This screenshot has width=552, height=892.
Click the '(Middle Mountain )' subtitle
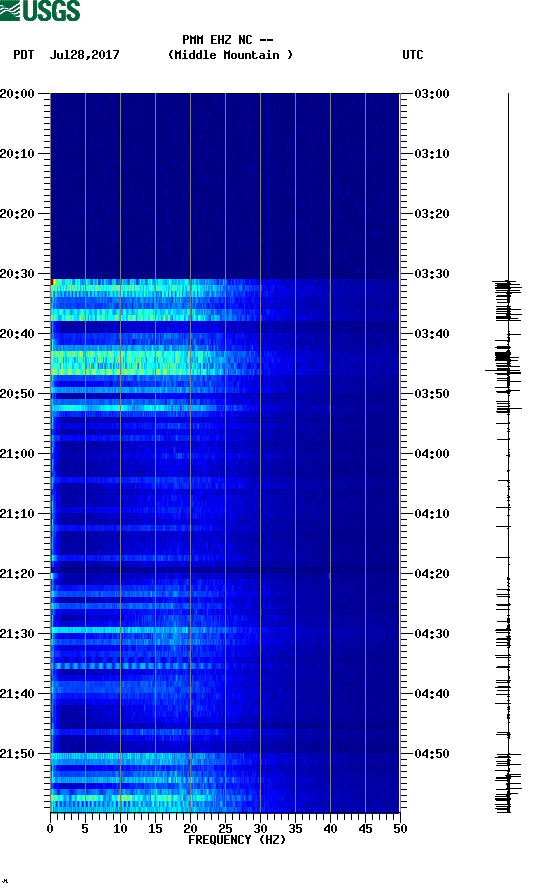pyautogui.click(x=230, y=55)
